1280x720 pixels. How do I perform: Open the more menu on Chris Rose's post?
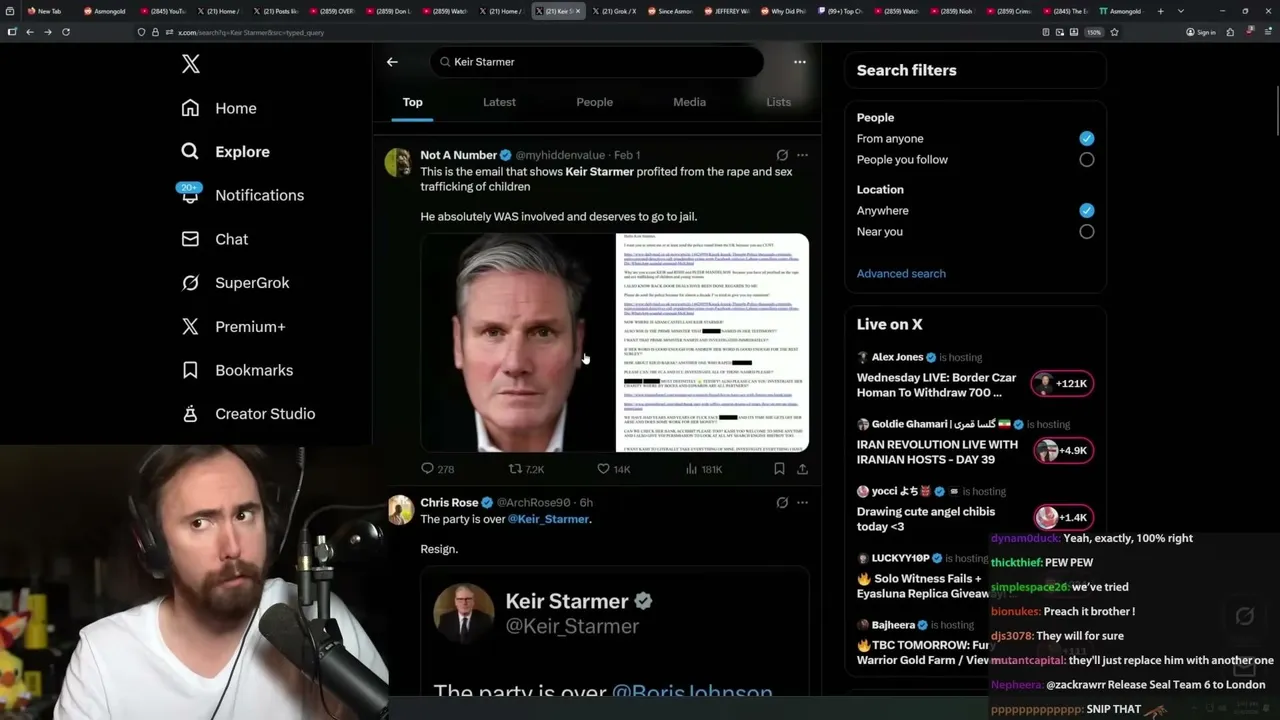[x=802, y=502]
